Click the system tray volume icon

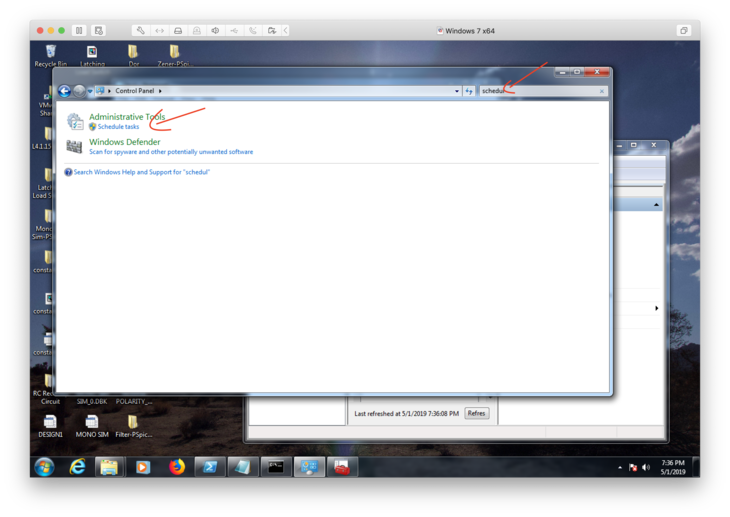point(646,467)
